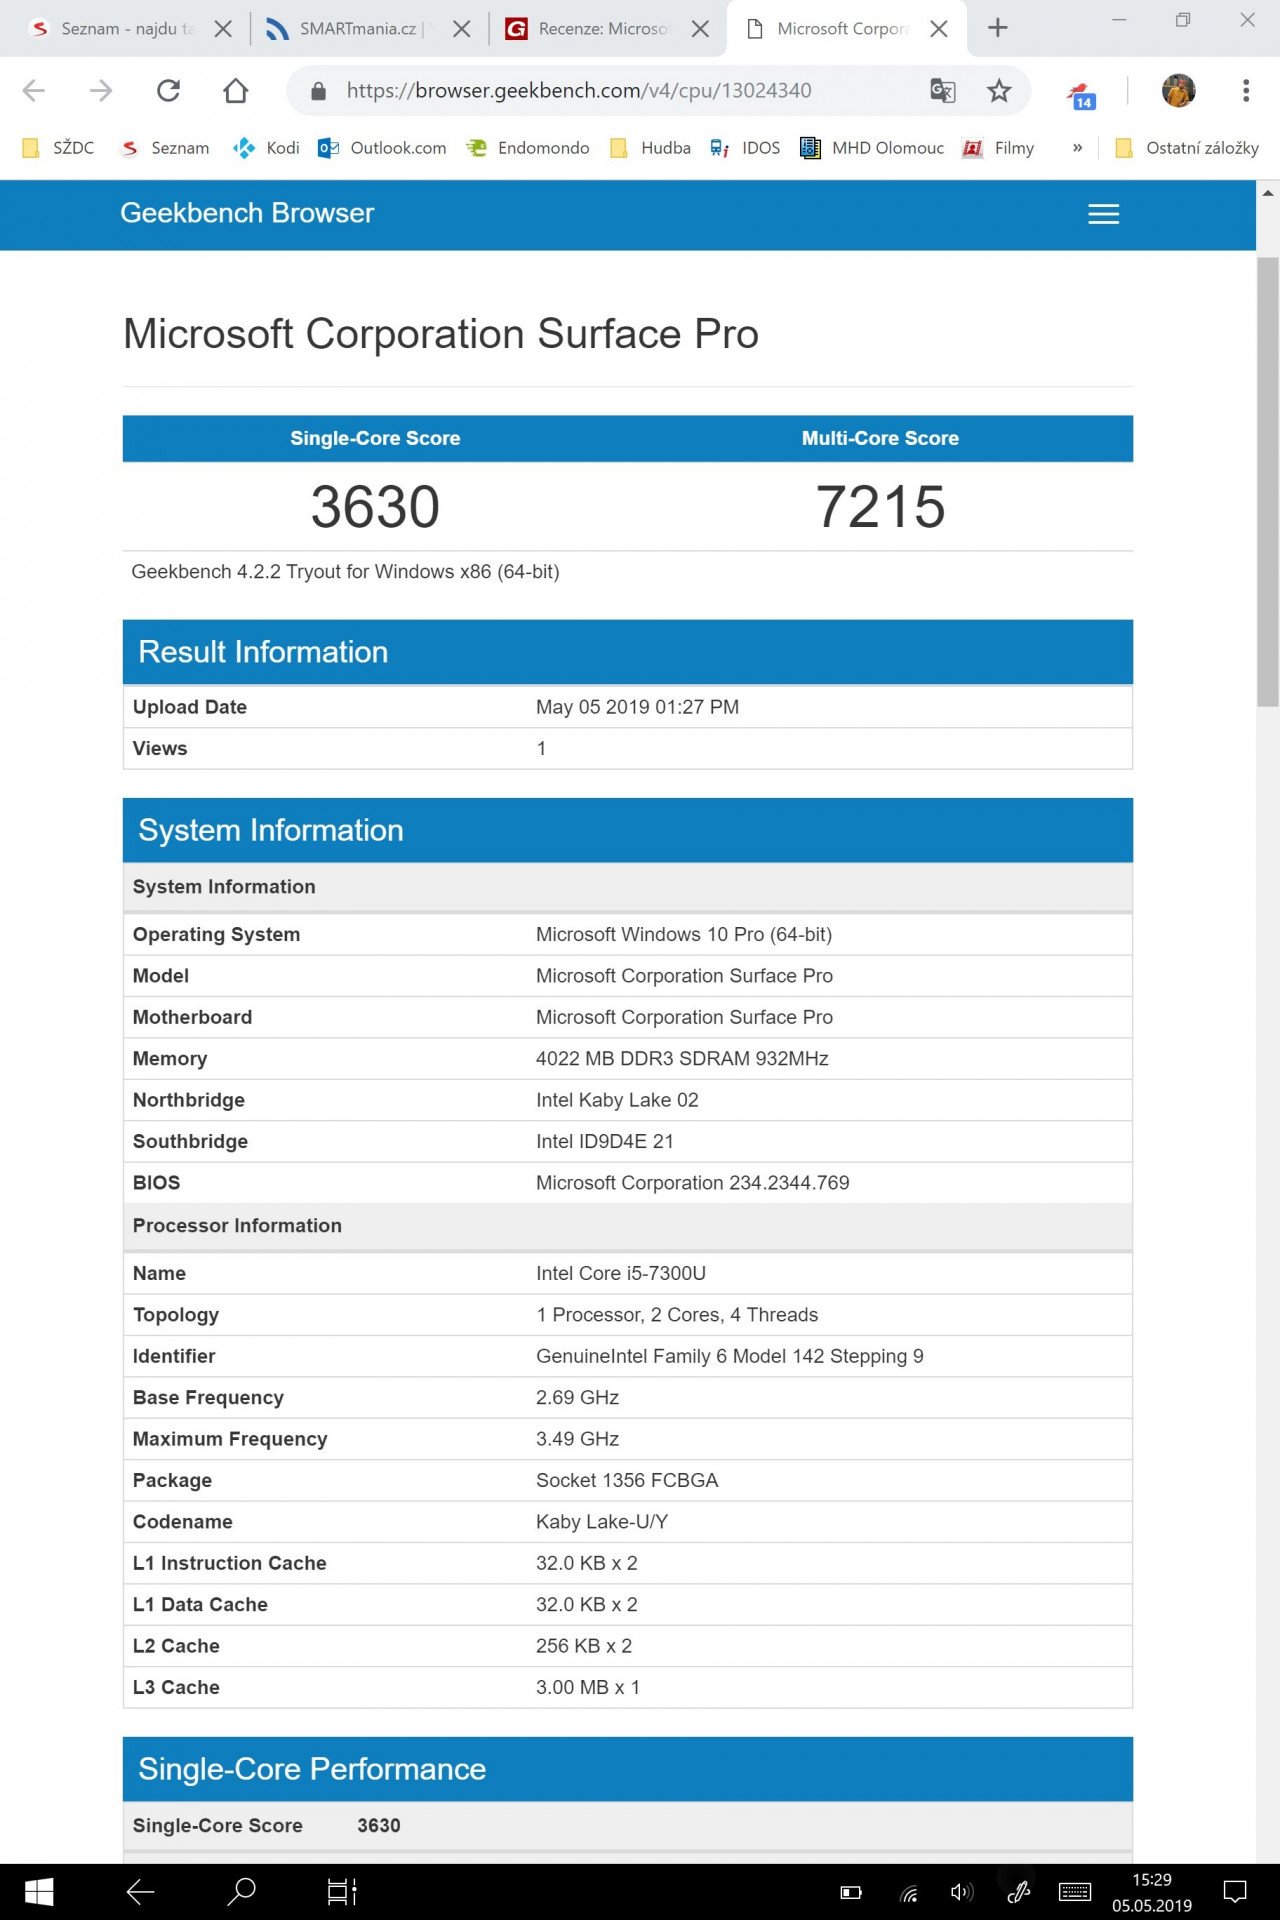1280x1920 pixels.
Task: Open the browser home page
Action: [236, 91]
